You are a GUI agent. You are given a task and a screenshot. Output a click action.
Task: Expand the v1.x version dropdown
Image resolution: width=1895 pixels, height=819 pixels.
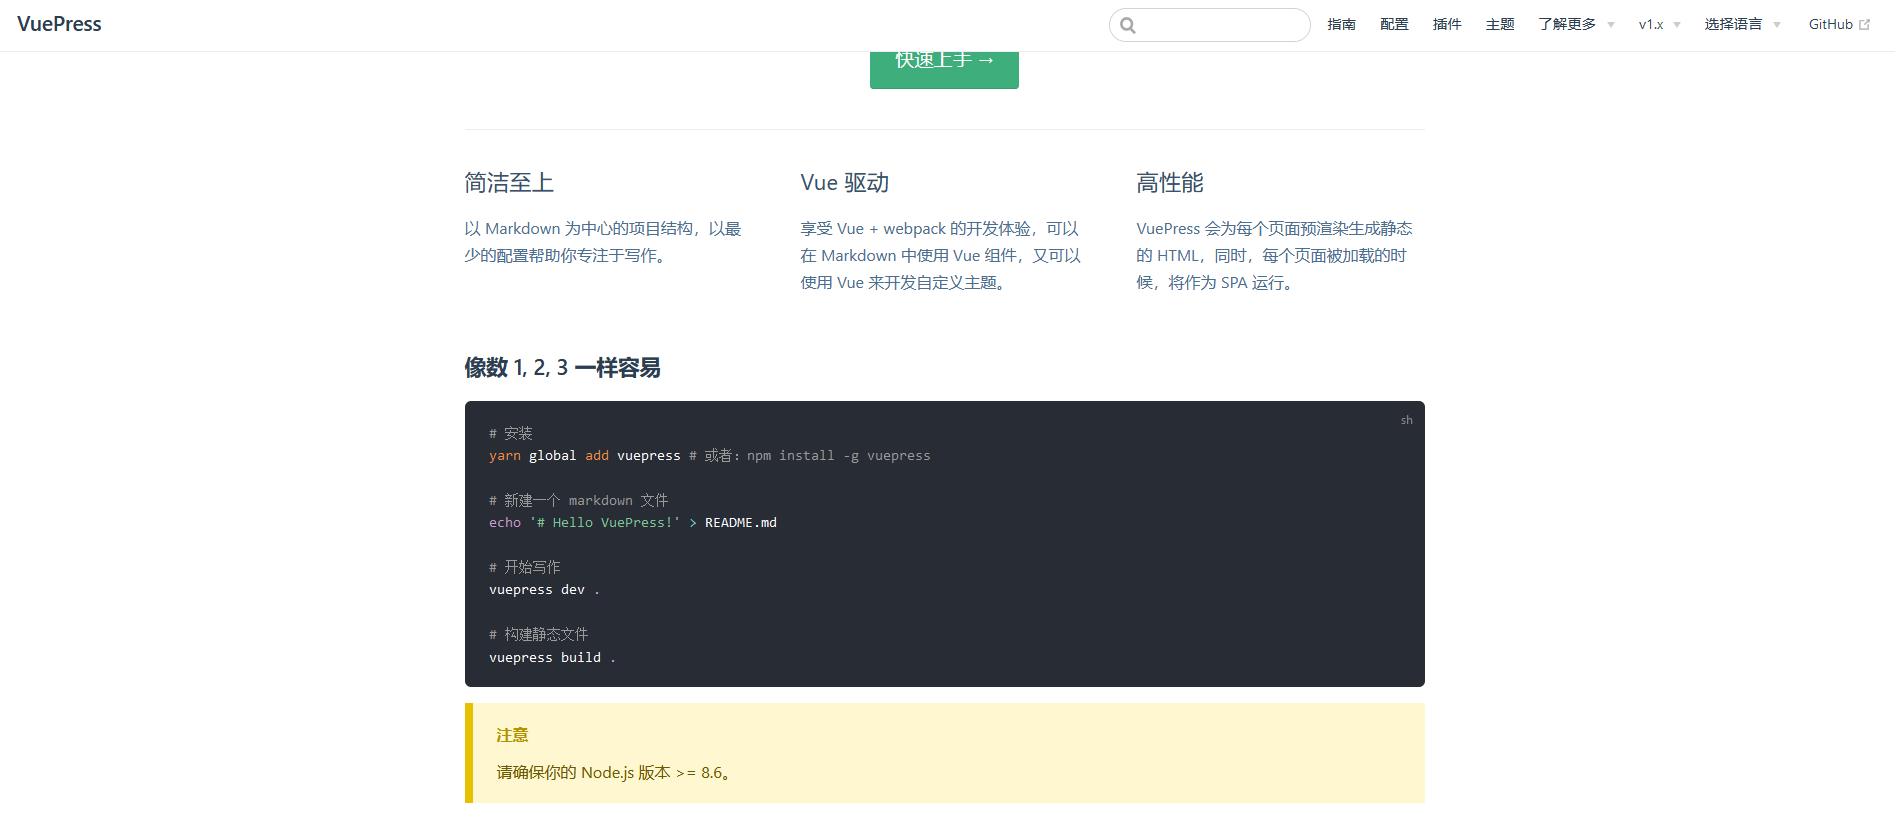(1659, 24)
